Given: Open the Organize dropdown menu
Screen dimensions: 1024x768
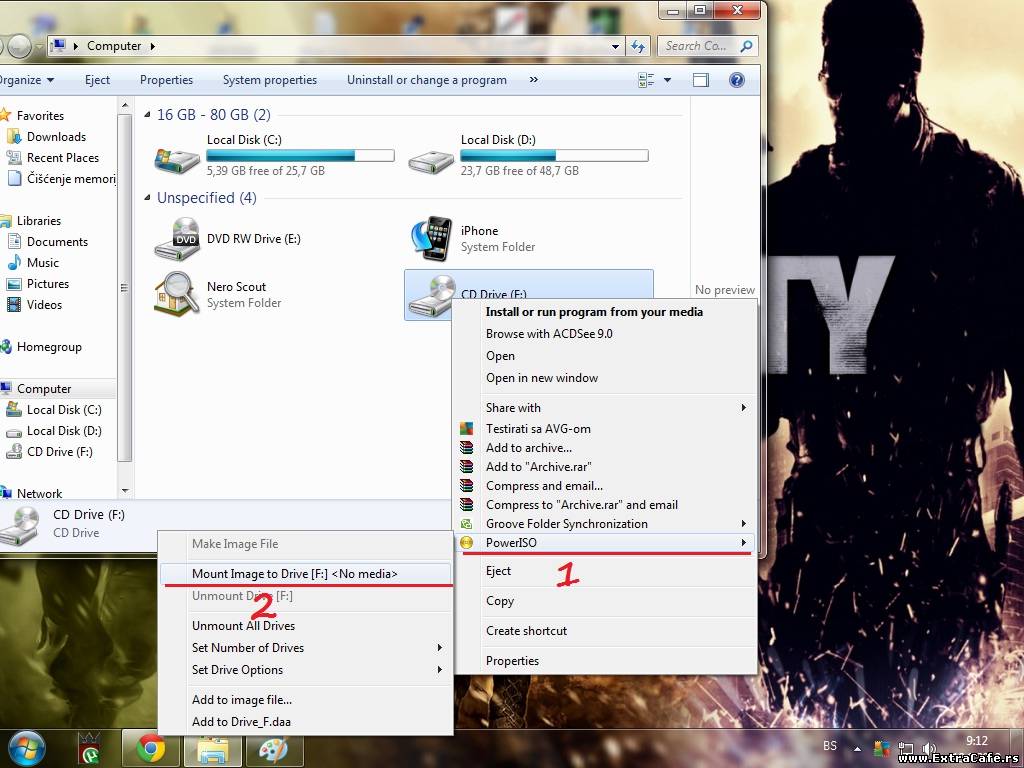Looking at the screenshot, I should 27,80.
